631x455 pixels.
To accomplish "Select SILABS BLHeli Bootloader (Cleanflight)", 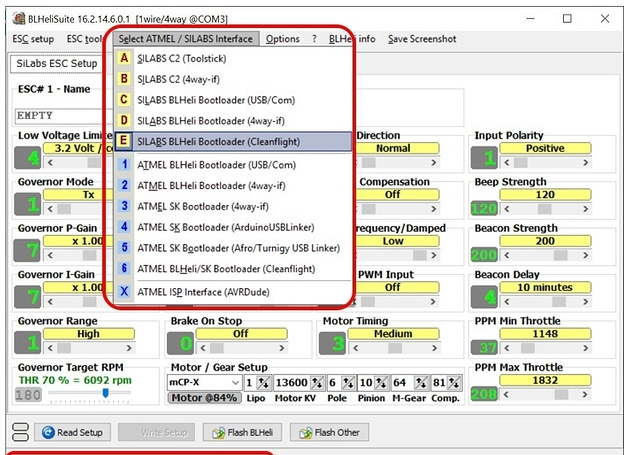I will (232, 142).
